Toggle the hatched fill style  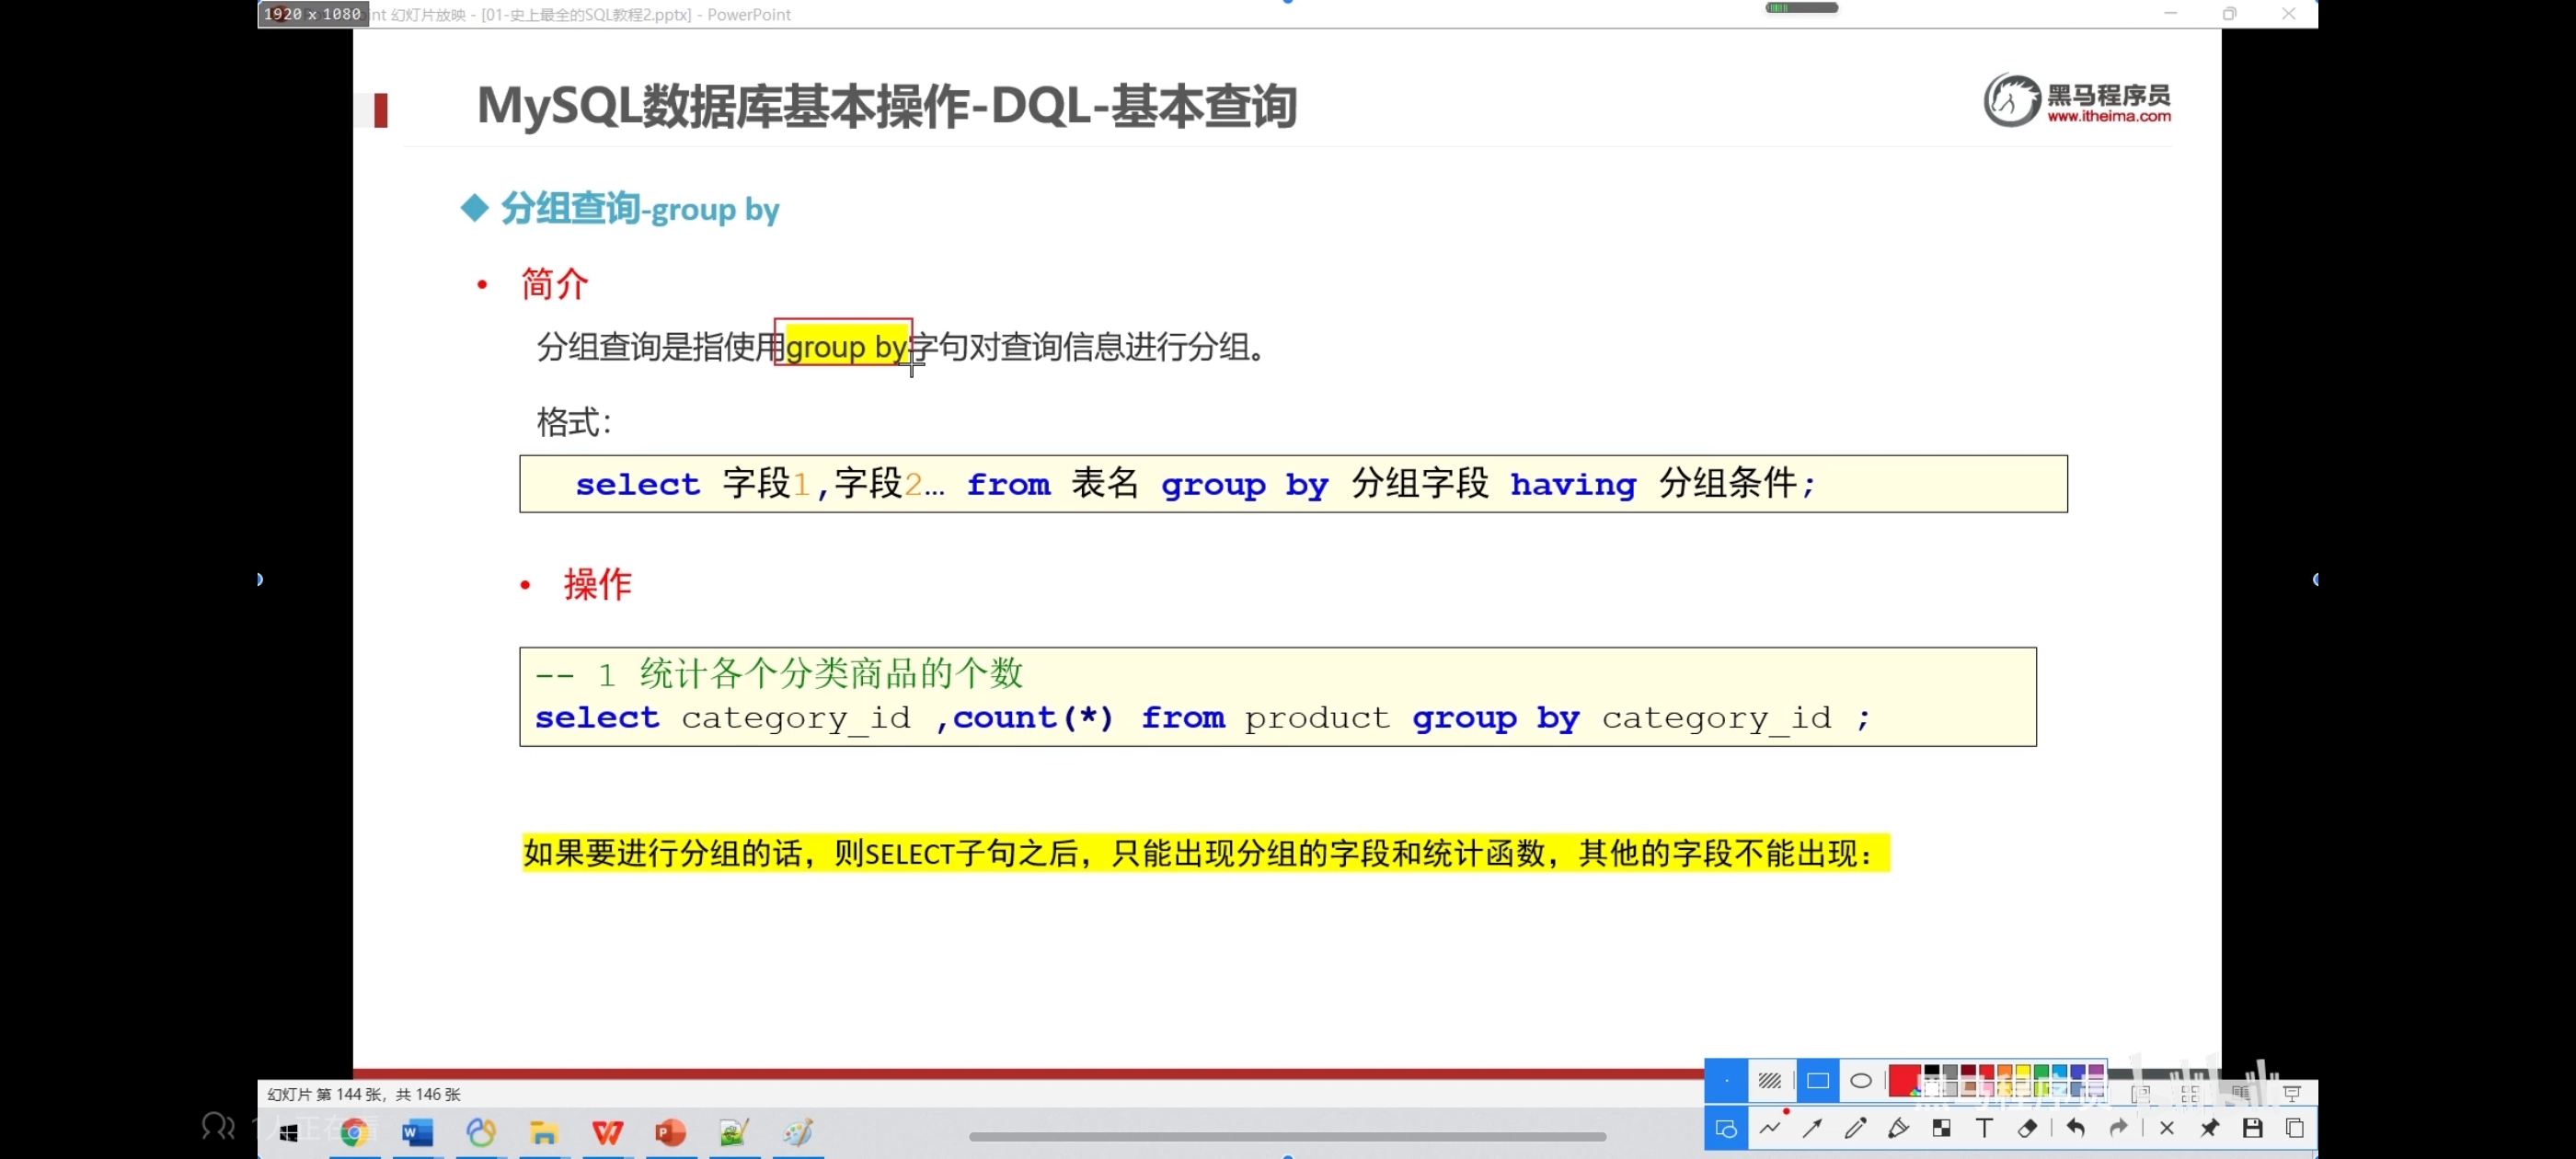tap(1769, 1080)
